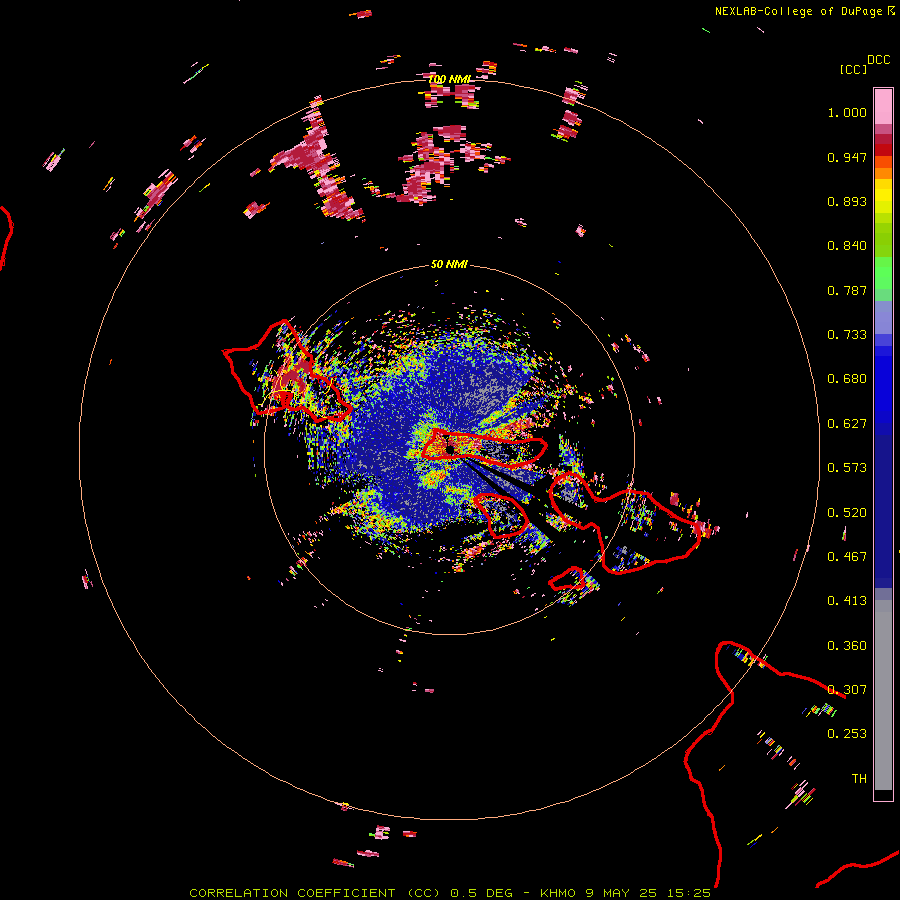Click the NEXLAB-College of DuPage title text
This screenshot has height=900, width=900.
(x=798, y=11)
